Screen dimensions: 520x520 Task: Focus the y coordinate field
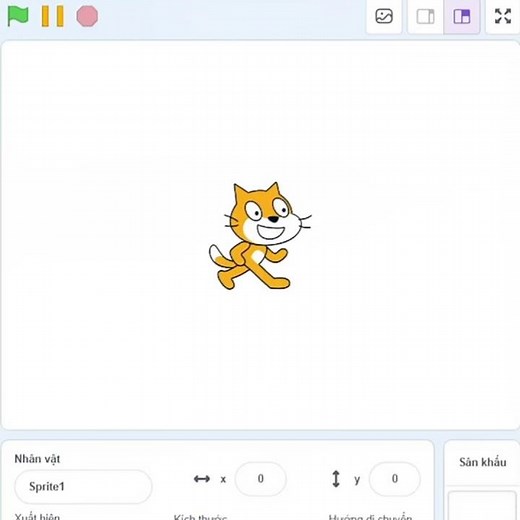click(394, 479)
